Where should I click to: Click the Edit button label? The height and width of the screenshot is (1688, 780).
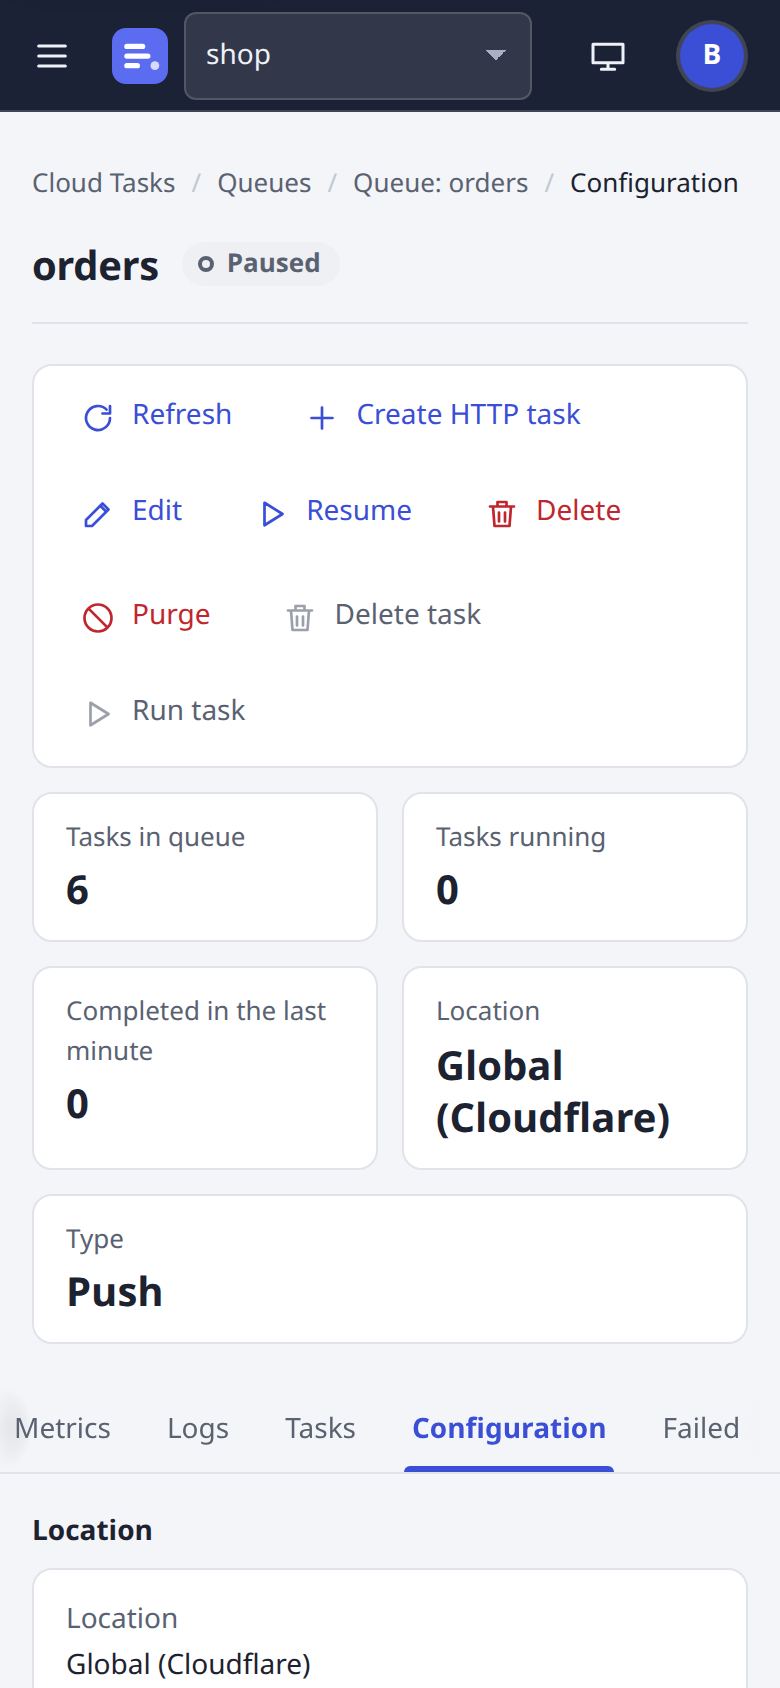point(157,510)
